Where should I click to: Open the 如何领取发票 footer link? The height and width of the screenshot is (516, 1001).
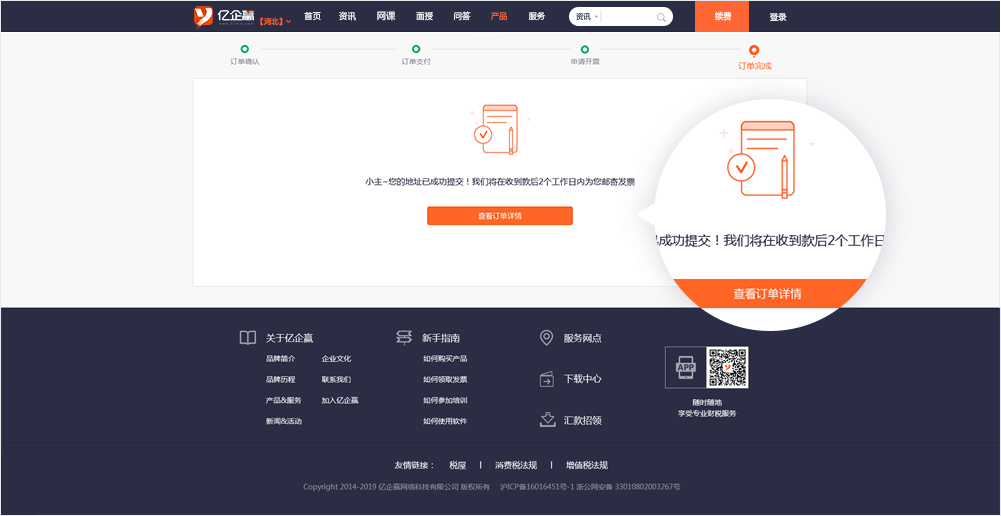tap(445, 380)
